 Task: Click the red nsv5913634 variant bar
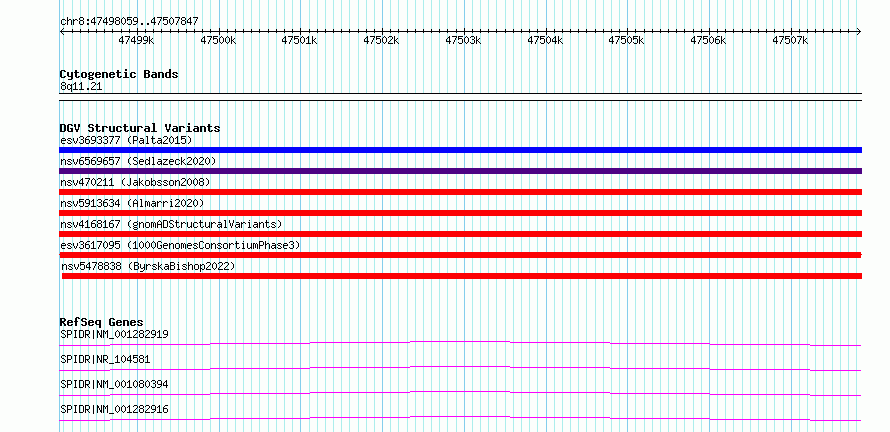tap(460, 213)
